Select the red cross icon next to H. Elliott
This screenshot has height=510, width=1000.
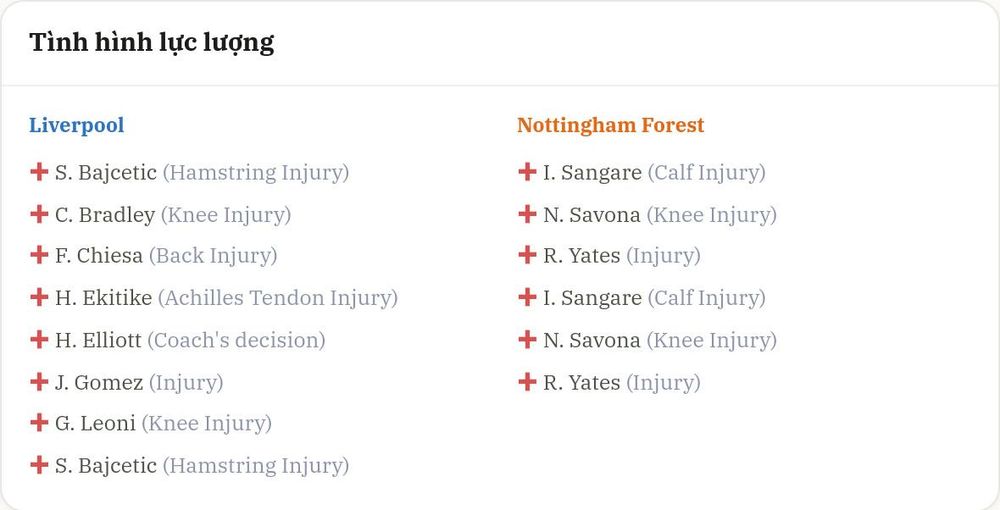pyautogui.click(x=39, y=339)
